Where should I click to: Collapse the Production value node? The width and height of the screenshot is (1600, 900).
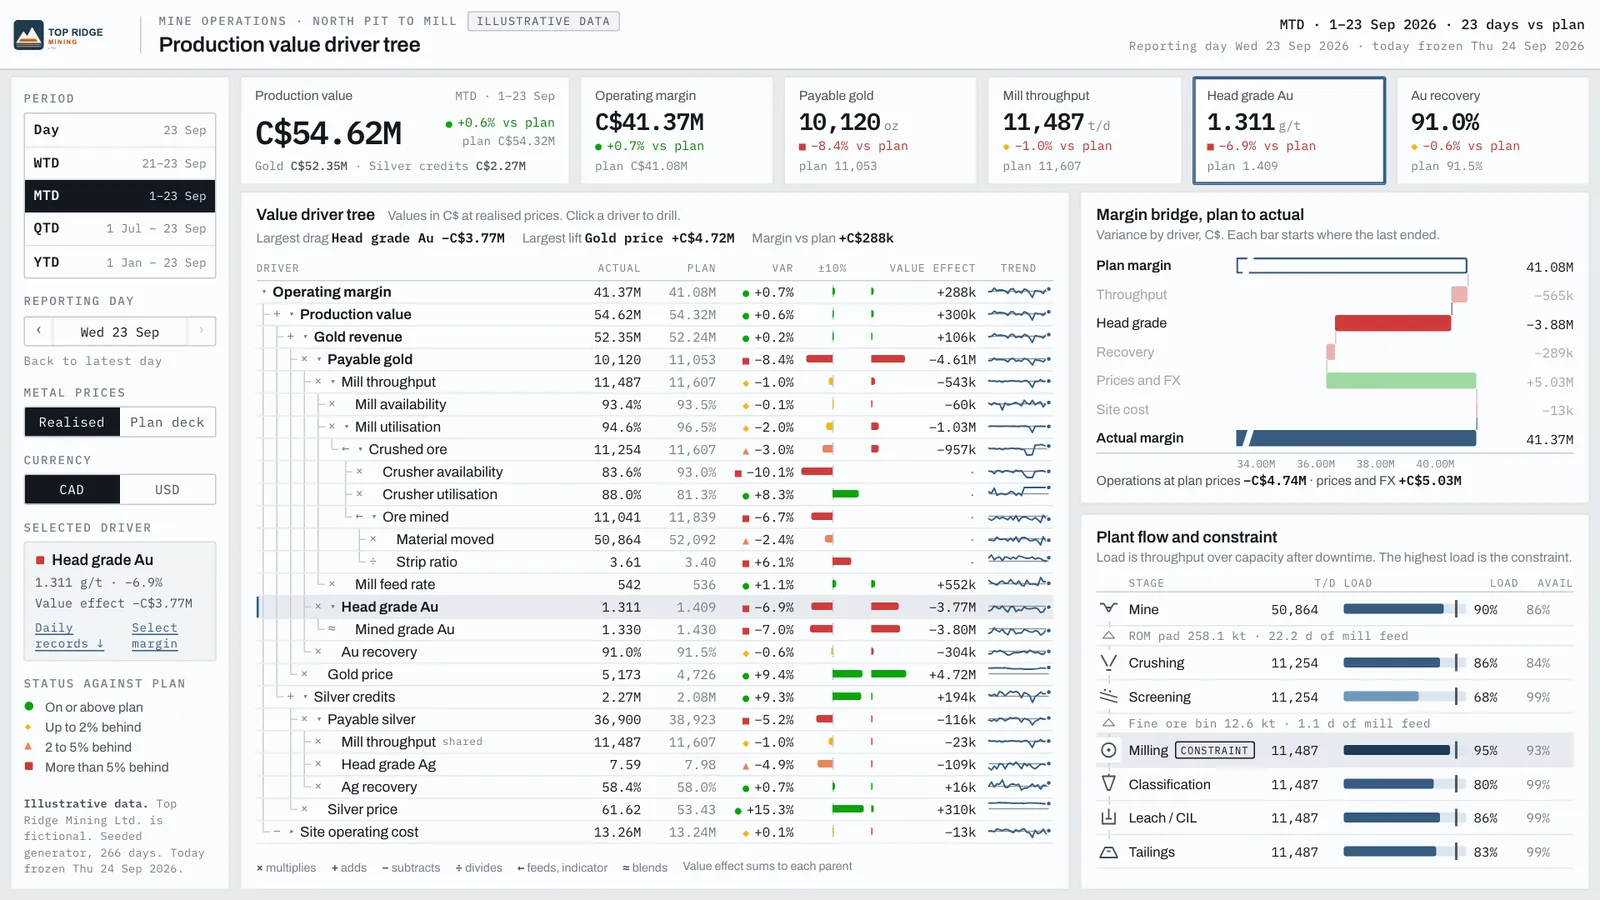click(x=292, y=314)
